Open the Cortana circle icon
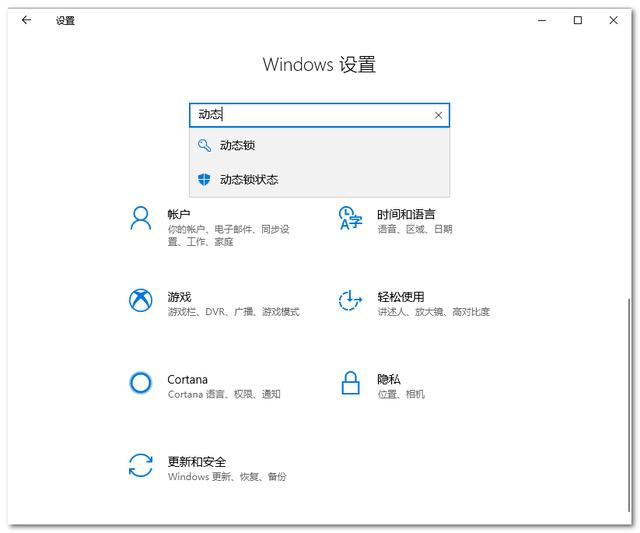The width and height of the screenshot is (640, 533). (141, 383)
